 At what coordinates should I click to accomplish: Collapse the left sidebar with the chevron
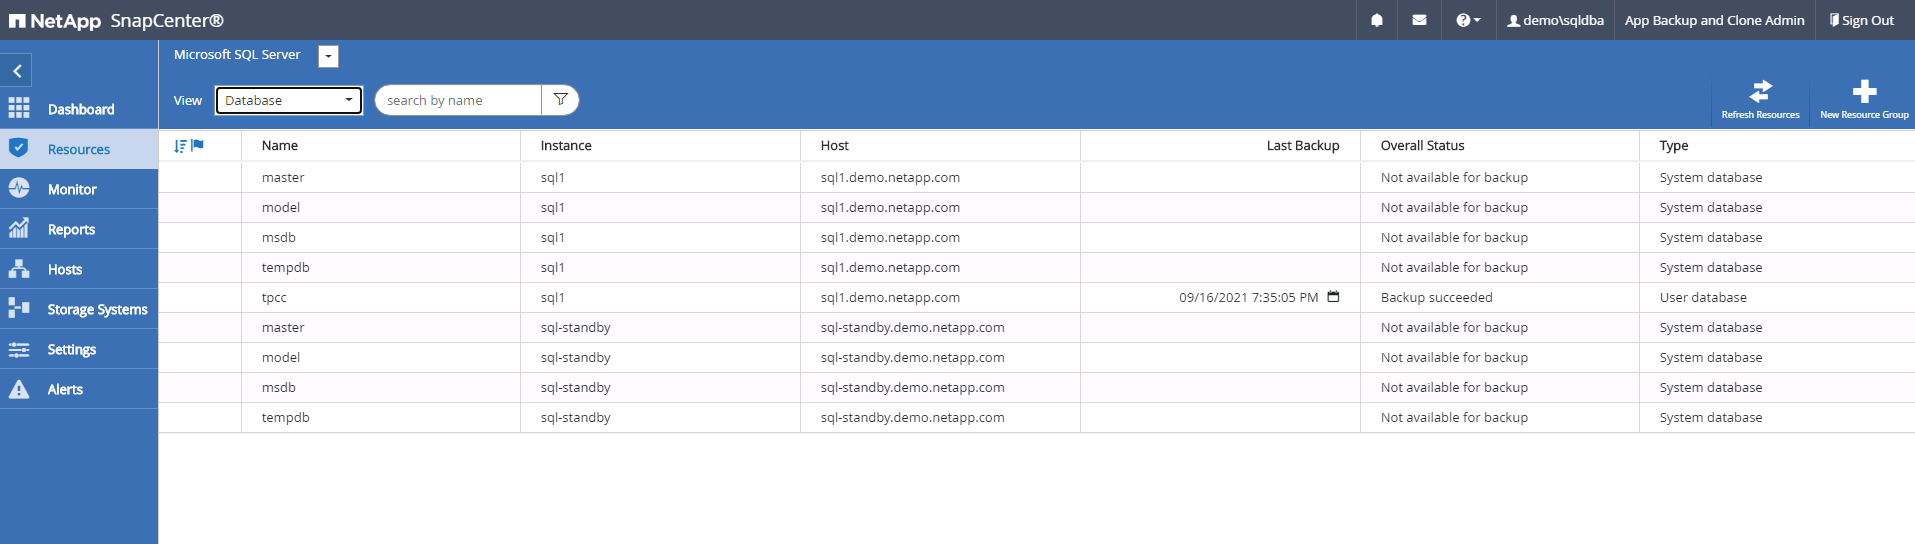tap(17, 71)
